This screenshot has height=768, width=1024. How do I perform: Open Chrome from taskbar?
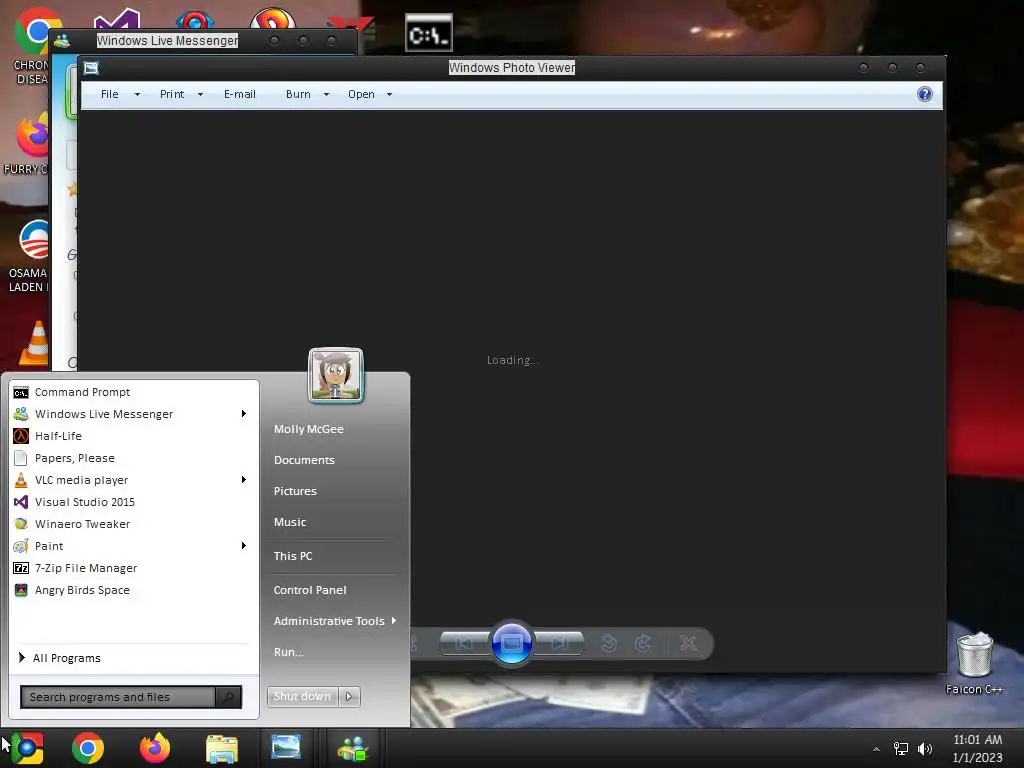pos(88,748)
